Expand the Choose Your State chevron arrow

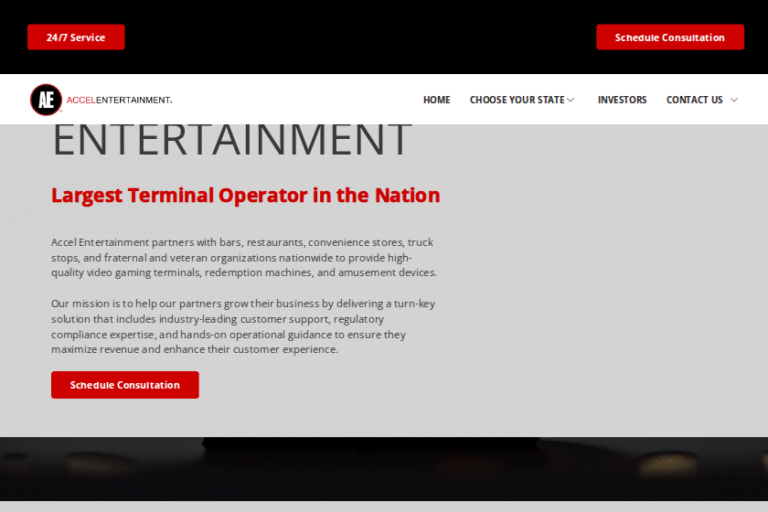pyautogui.click(x=571, y=100)
